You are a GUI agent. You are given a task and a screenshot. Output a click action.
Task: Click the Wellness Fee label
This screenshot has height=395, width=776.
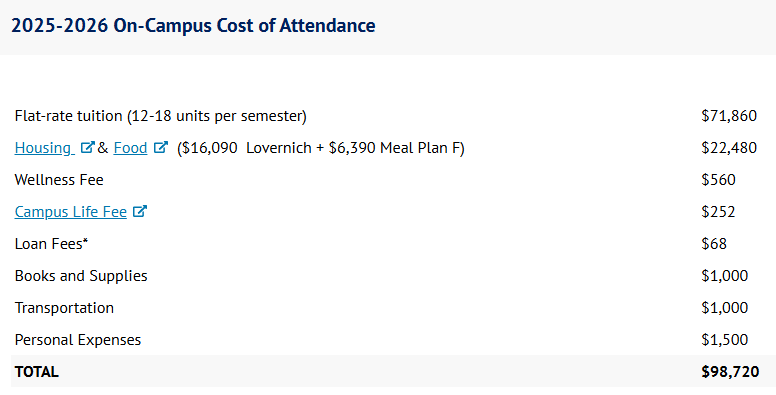59,180
